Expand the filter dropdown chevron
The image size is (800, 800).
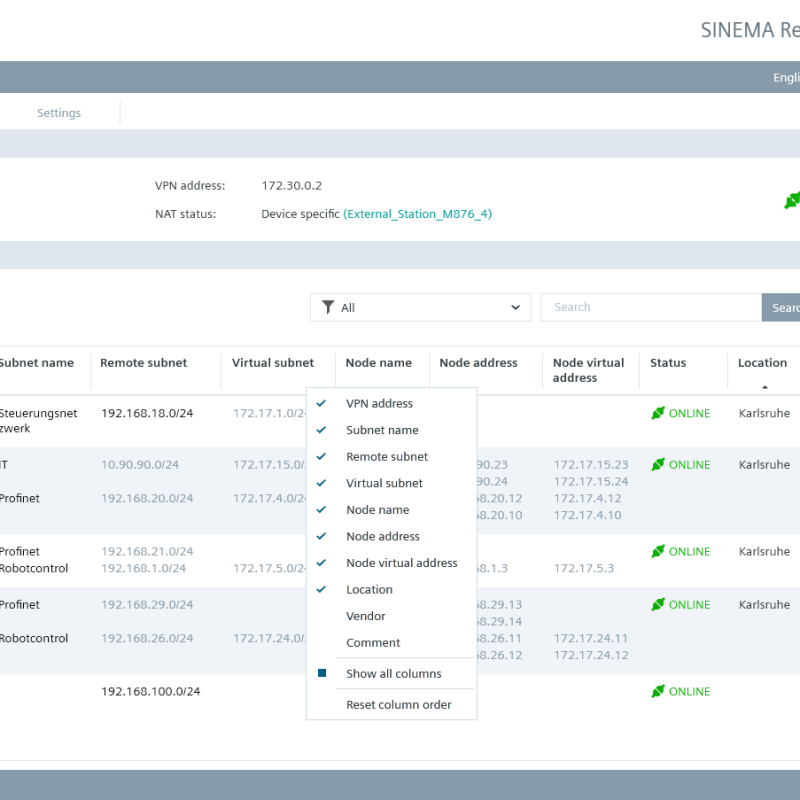pyautogui.click(x=515, y=308)
